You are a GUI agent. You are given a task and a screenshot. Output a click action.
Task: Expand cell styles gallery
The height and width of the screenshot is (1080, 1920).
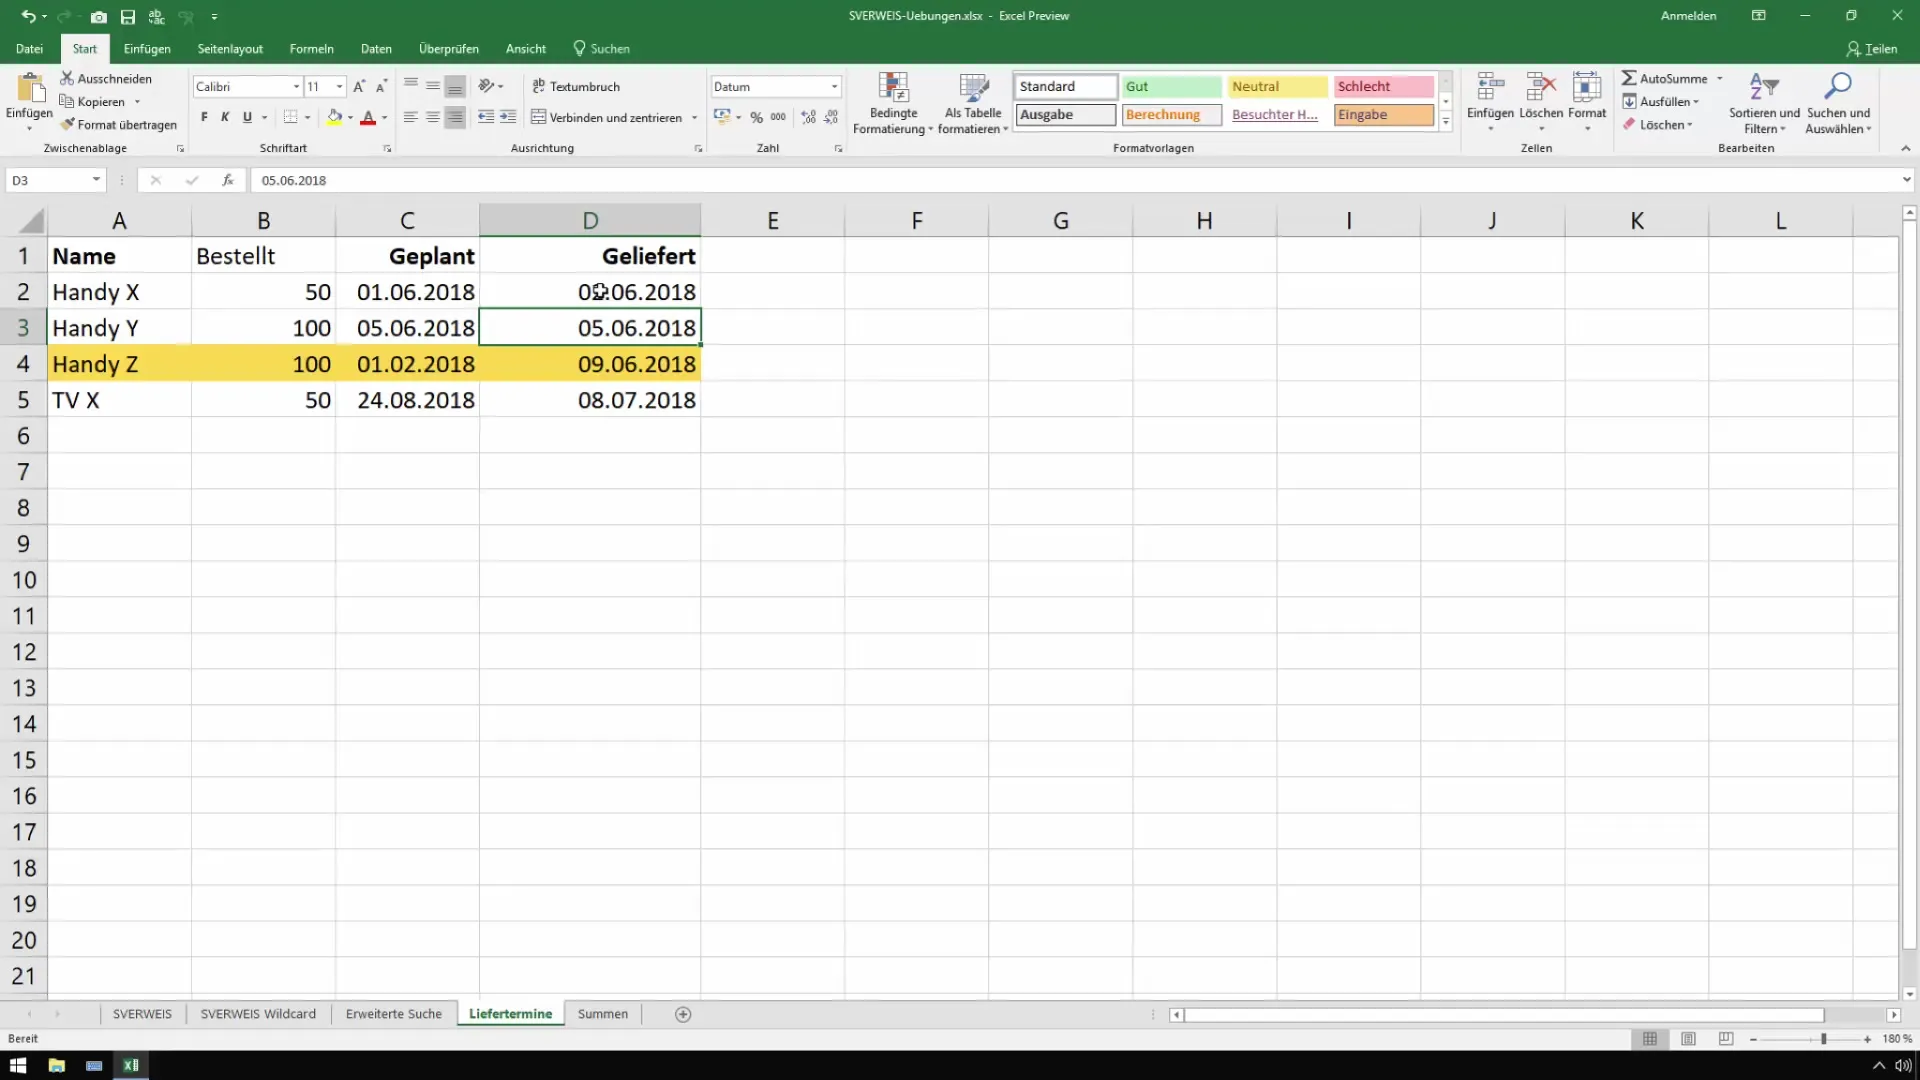(1445, 122)
